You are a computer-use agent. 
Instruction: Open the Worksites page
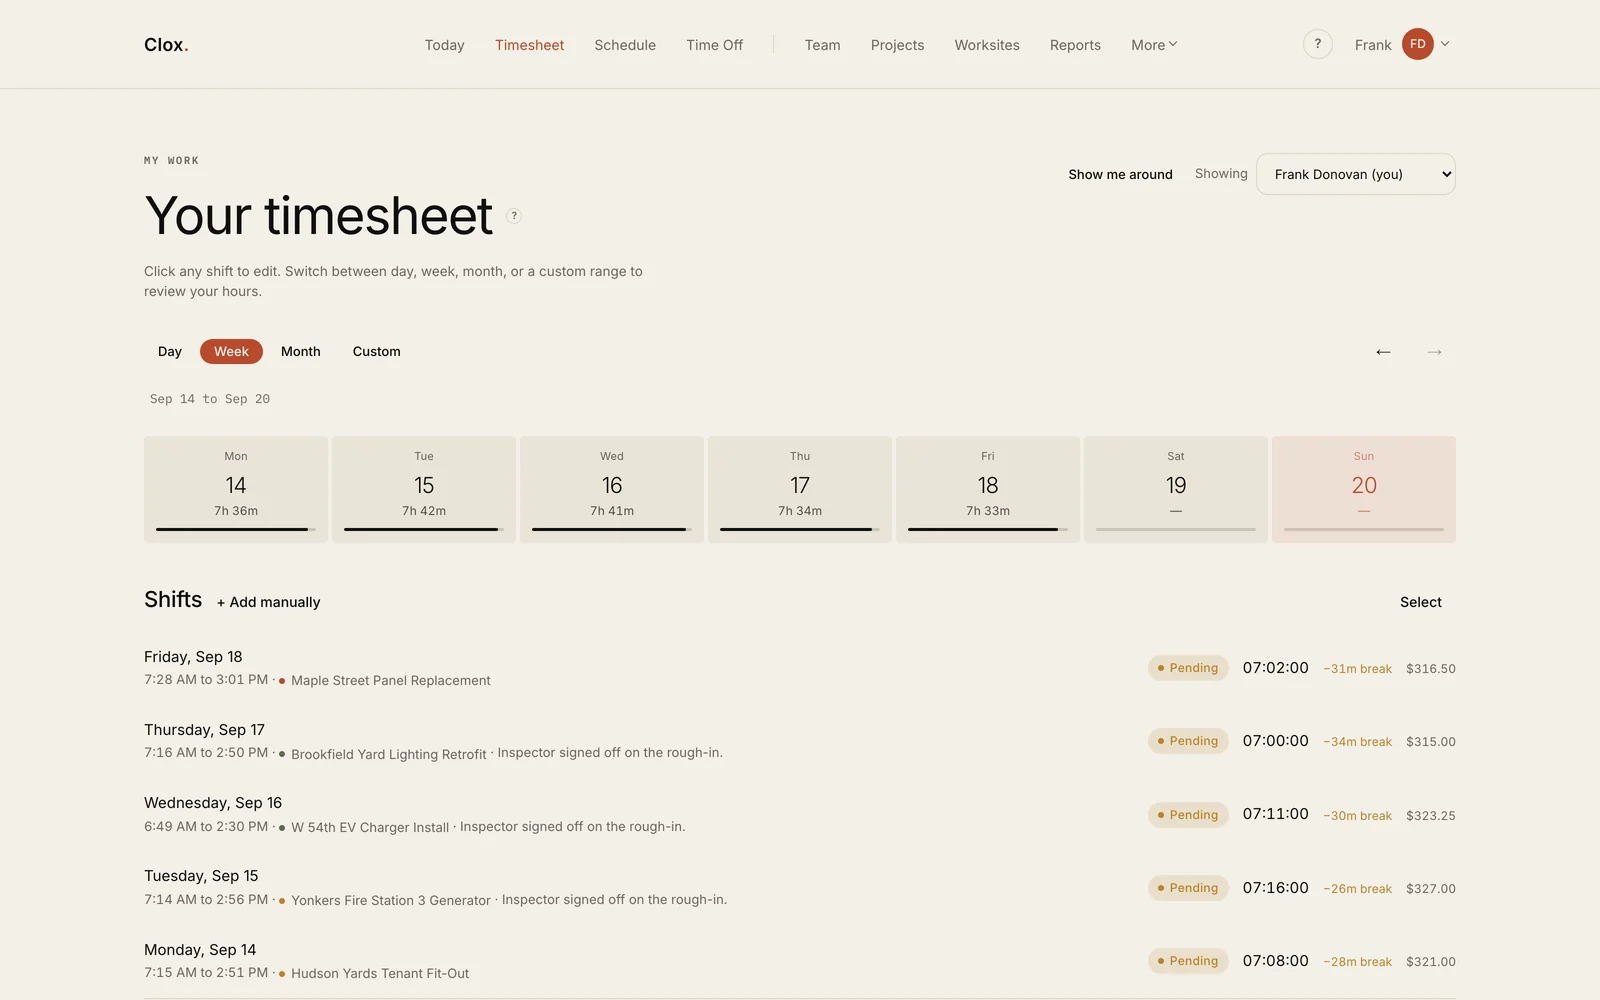click(987, 45)
